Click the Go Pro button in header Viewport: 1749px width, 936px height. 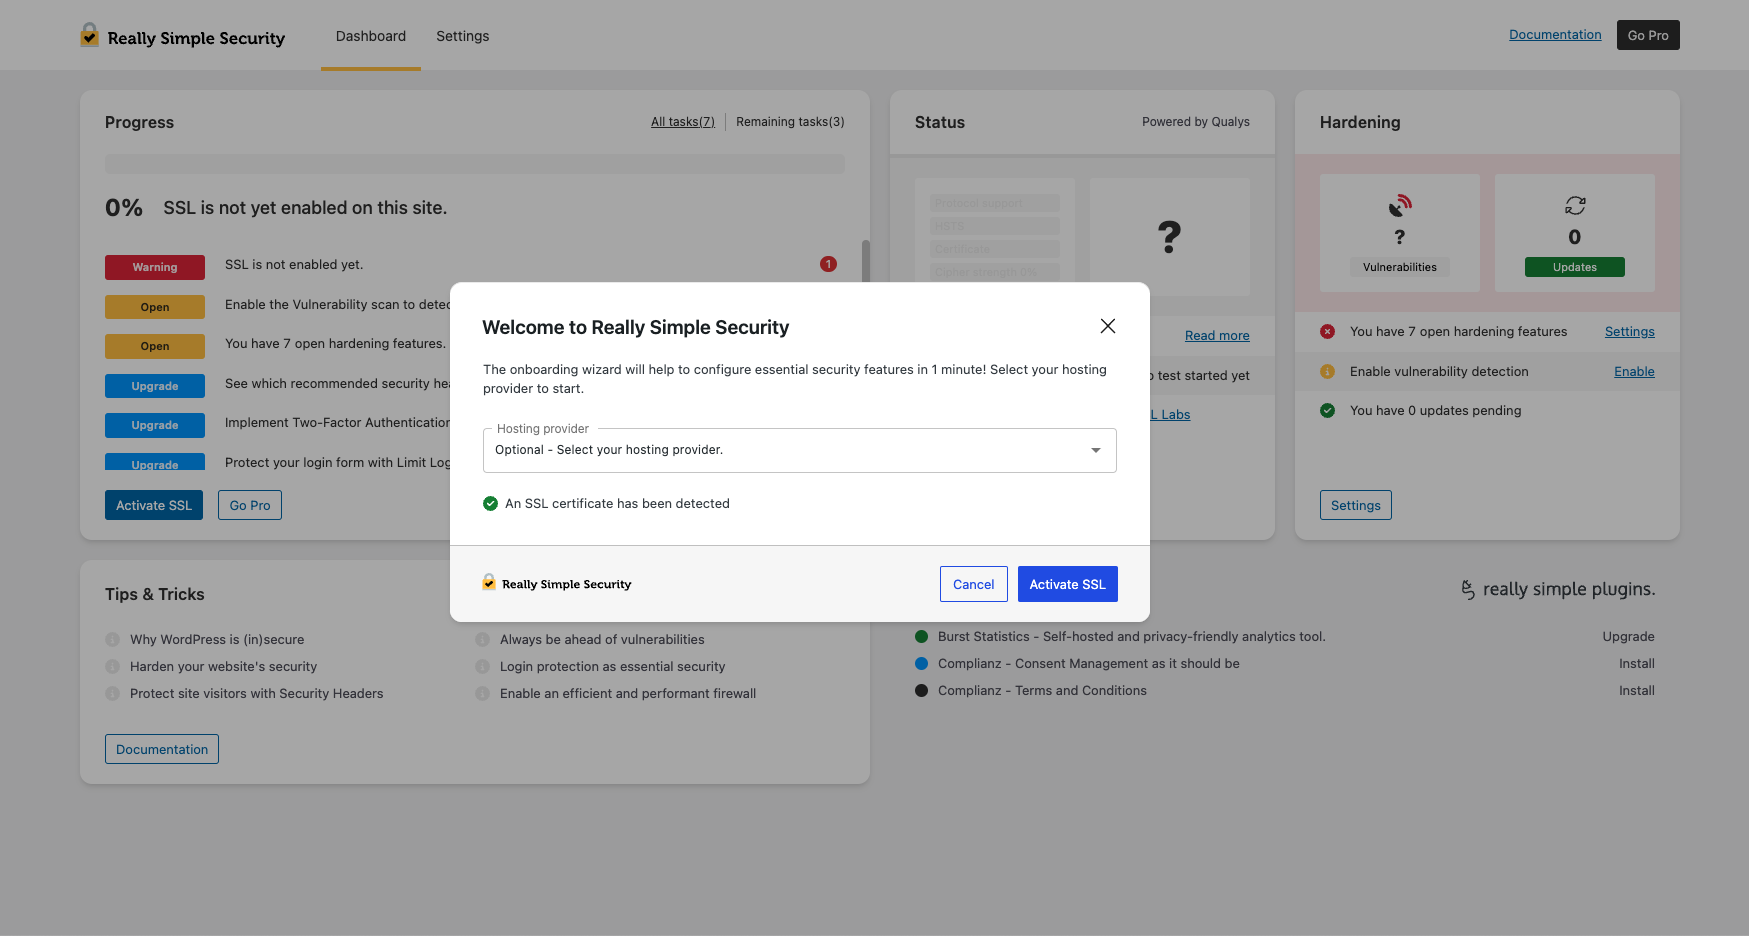[1648, 35]
